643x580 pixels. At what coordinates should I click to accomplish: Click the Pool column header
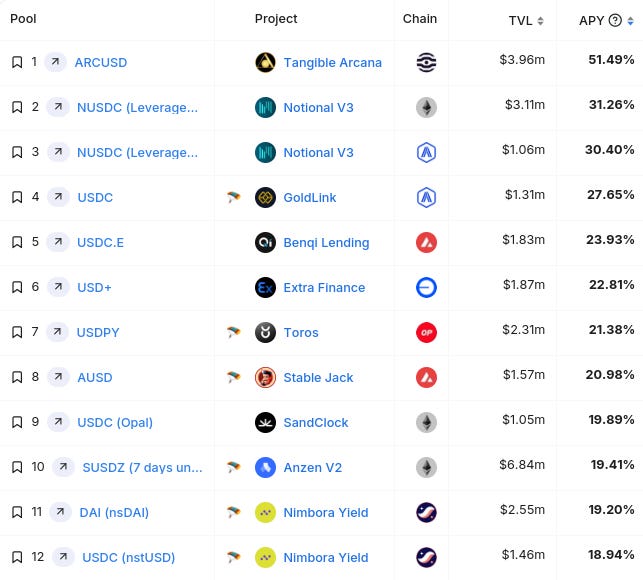[23, 18]
